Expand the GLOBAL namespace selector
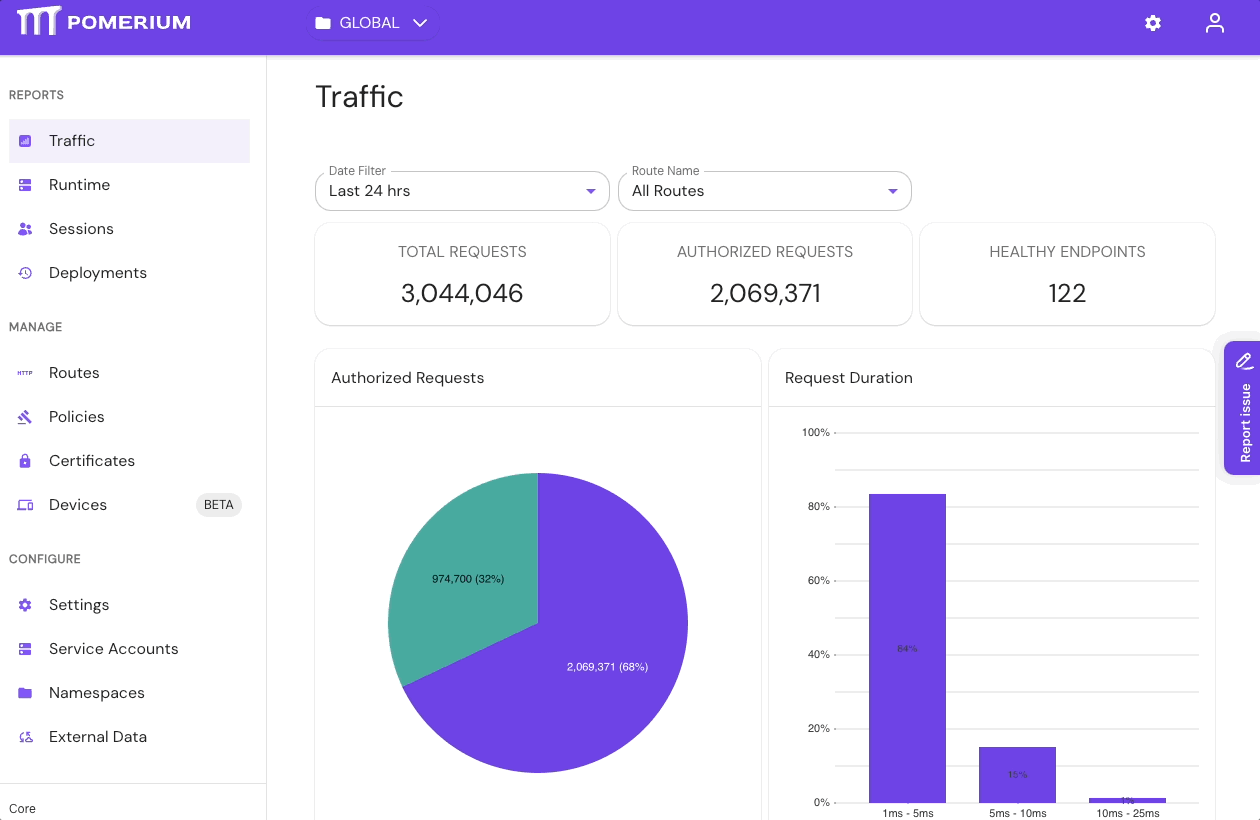 coord(372,23)
